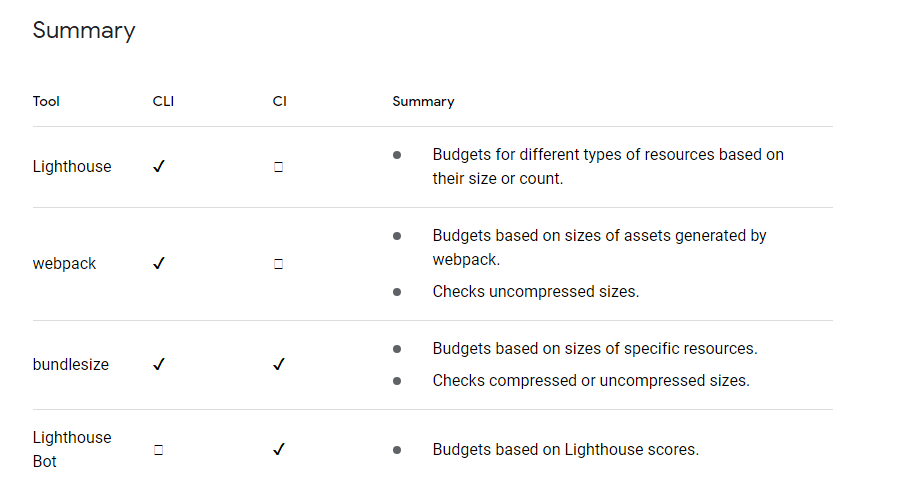Screen dimensions: 906x499
Task: Click the webpack CLI checkmark
Action: pos(158,264)
